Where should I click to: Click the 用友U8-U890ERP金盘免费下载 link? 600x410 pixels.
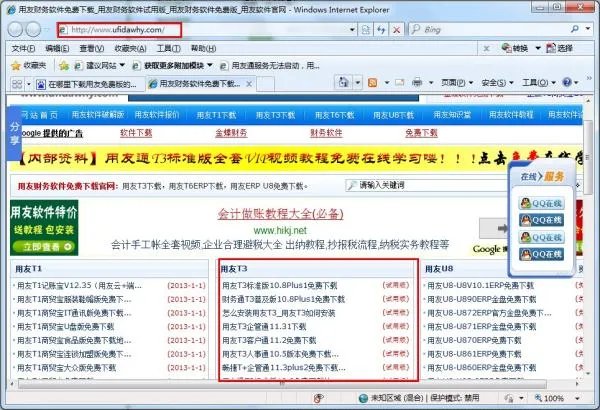481,299
